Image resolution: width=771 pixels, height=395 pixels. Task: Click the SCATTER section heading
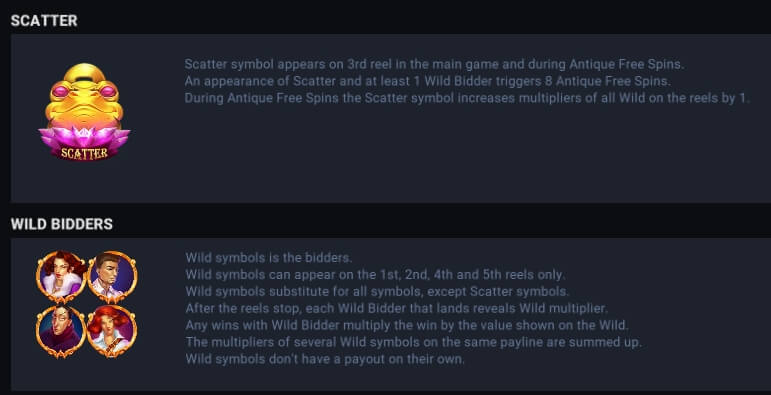44,21
